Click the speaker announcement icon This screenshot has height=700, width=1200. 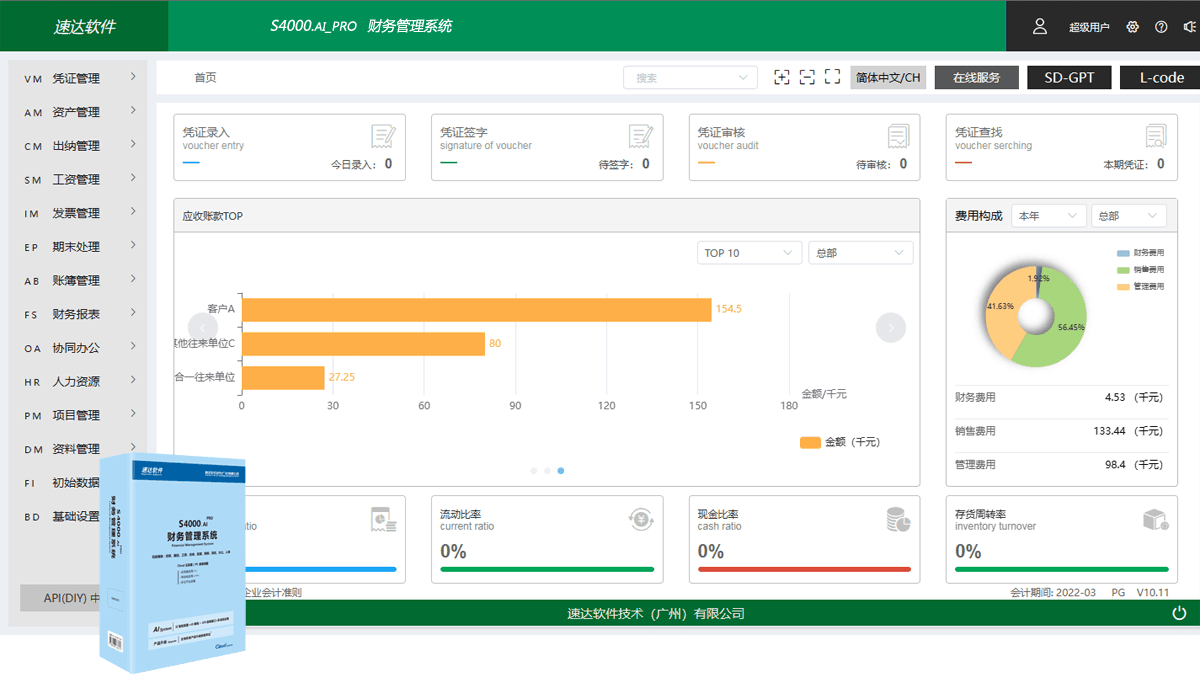[1188, 26]
